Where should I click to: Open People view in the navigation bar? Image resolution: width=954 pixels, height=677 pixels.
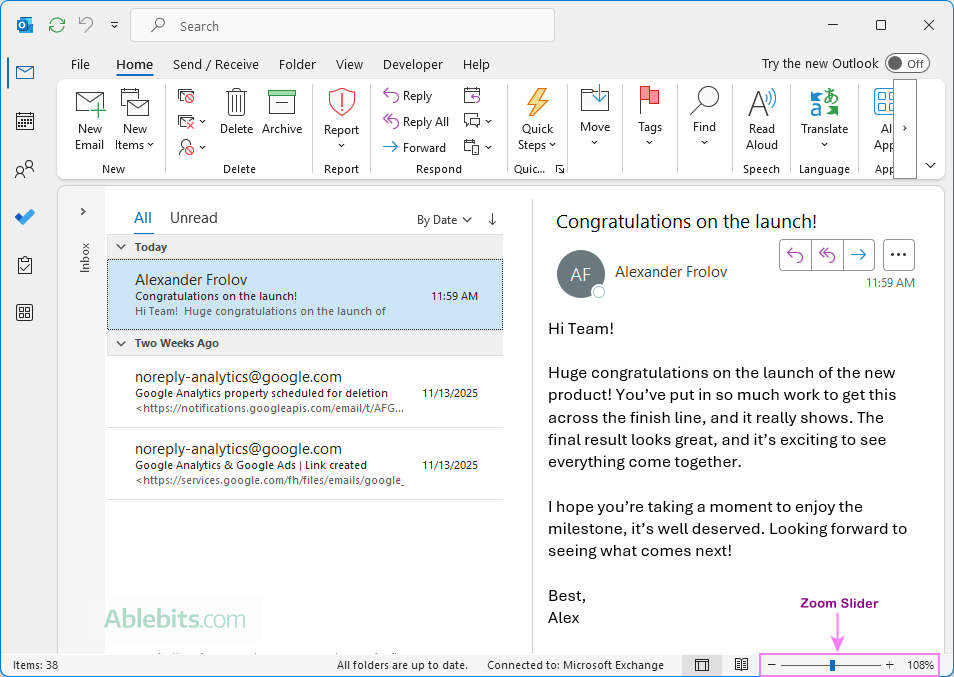pos(24,169)
